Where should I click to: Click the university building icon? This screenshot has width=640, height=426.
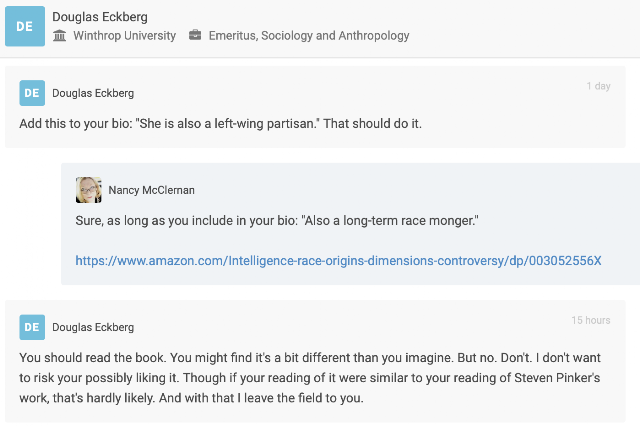point(59,36)
